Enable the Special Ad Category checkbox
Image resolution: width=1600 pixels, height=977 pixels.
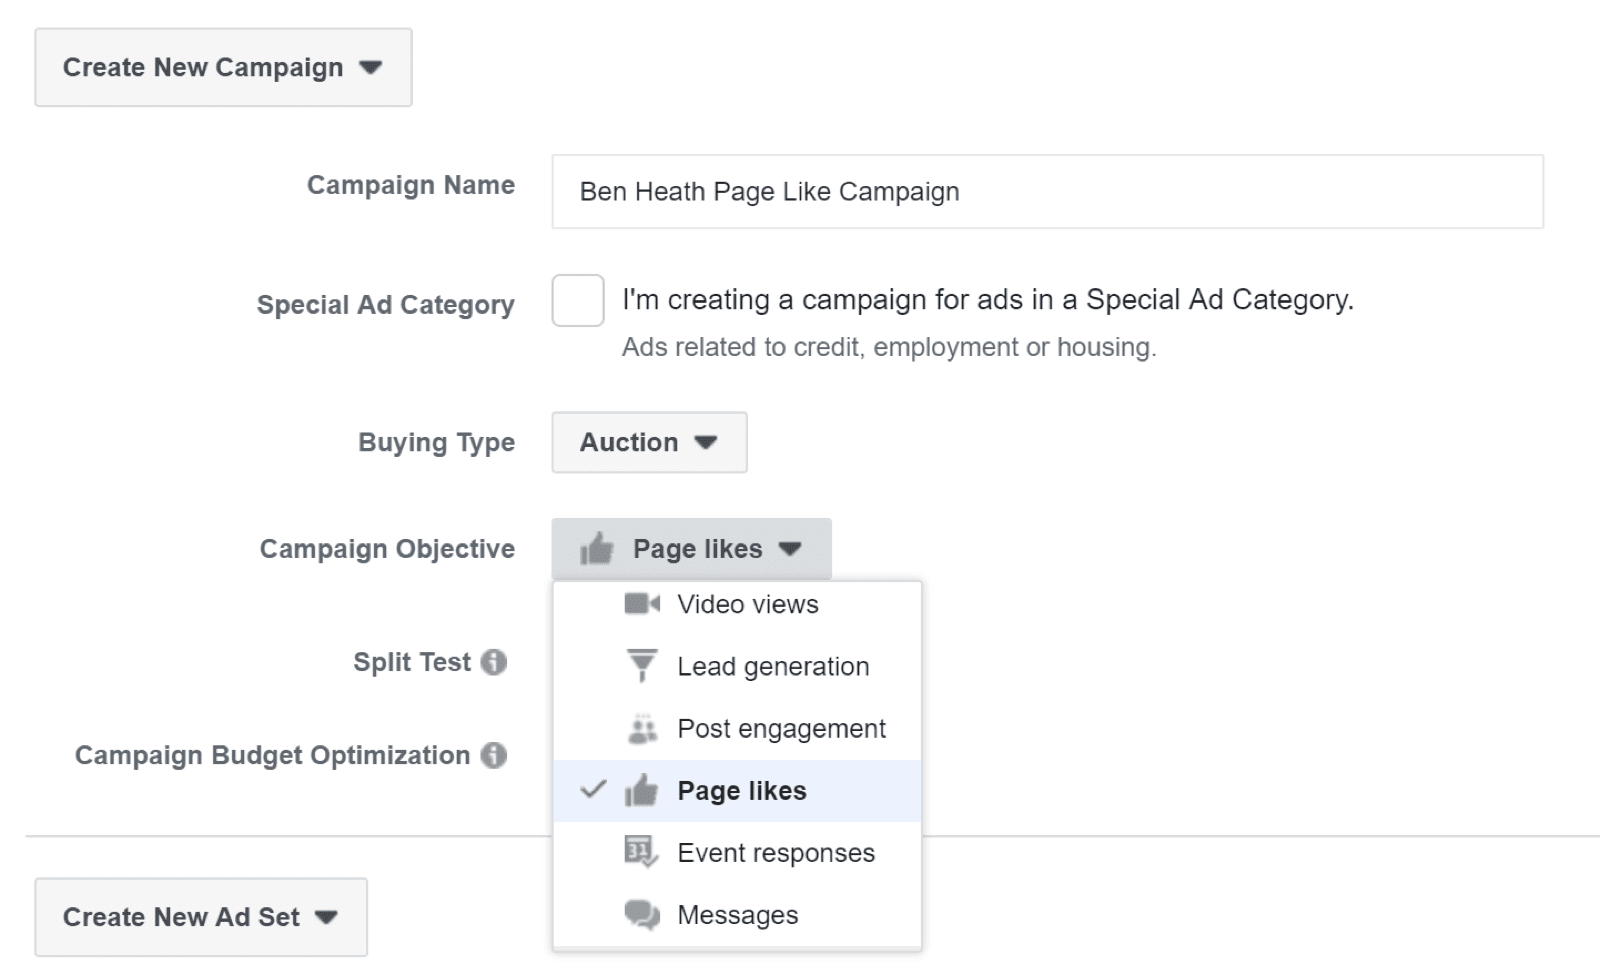point(578,301)
